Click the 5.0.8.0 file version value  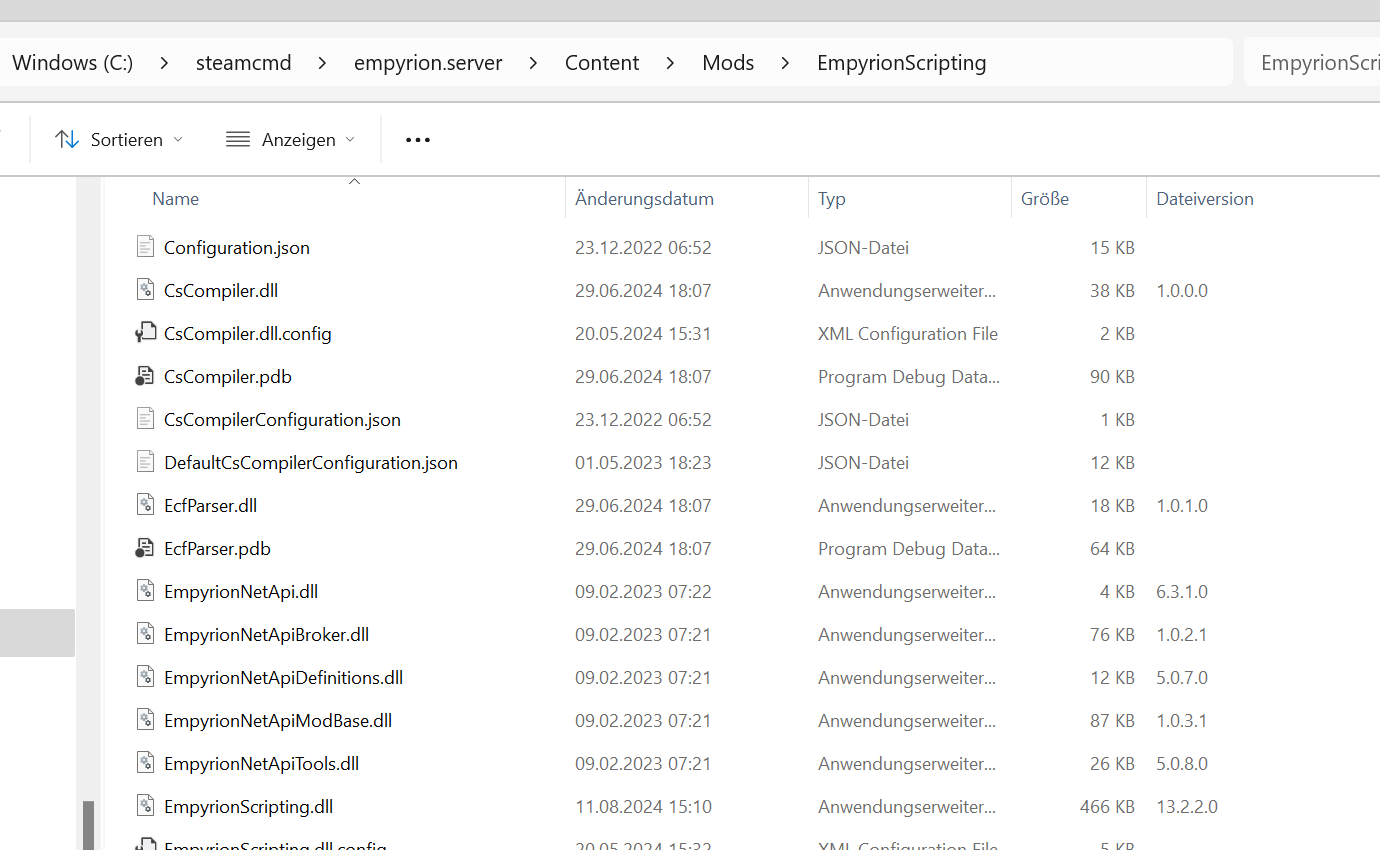[1182, 763]
